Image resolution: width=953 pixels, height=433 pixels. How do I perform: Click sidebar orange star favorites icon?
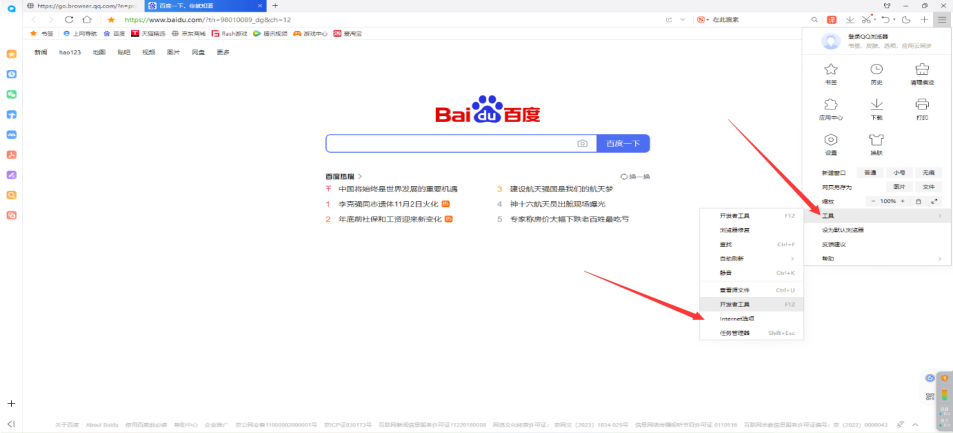click(x=11, y=54)
